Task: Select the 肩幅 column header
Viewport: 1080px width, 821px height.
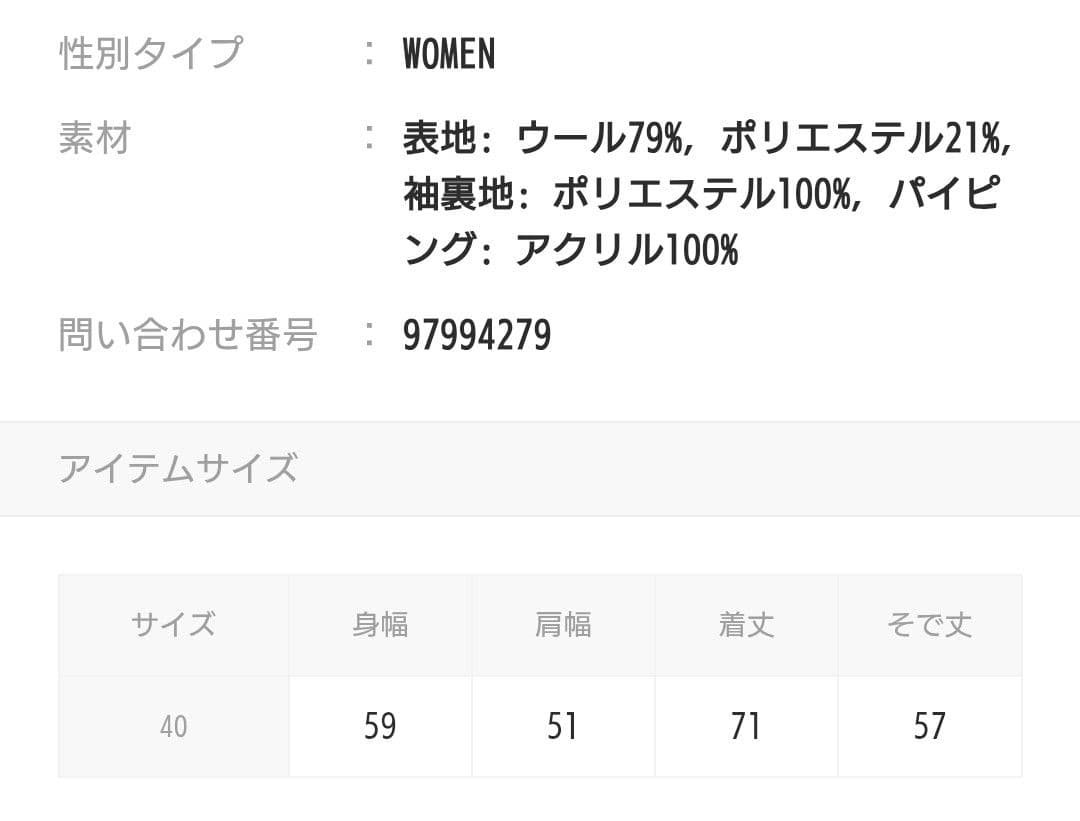Action: pyautogui.click(x=563, y=625)
